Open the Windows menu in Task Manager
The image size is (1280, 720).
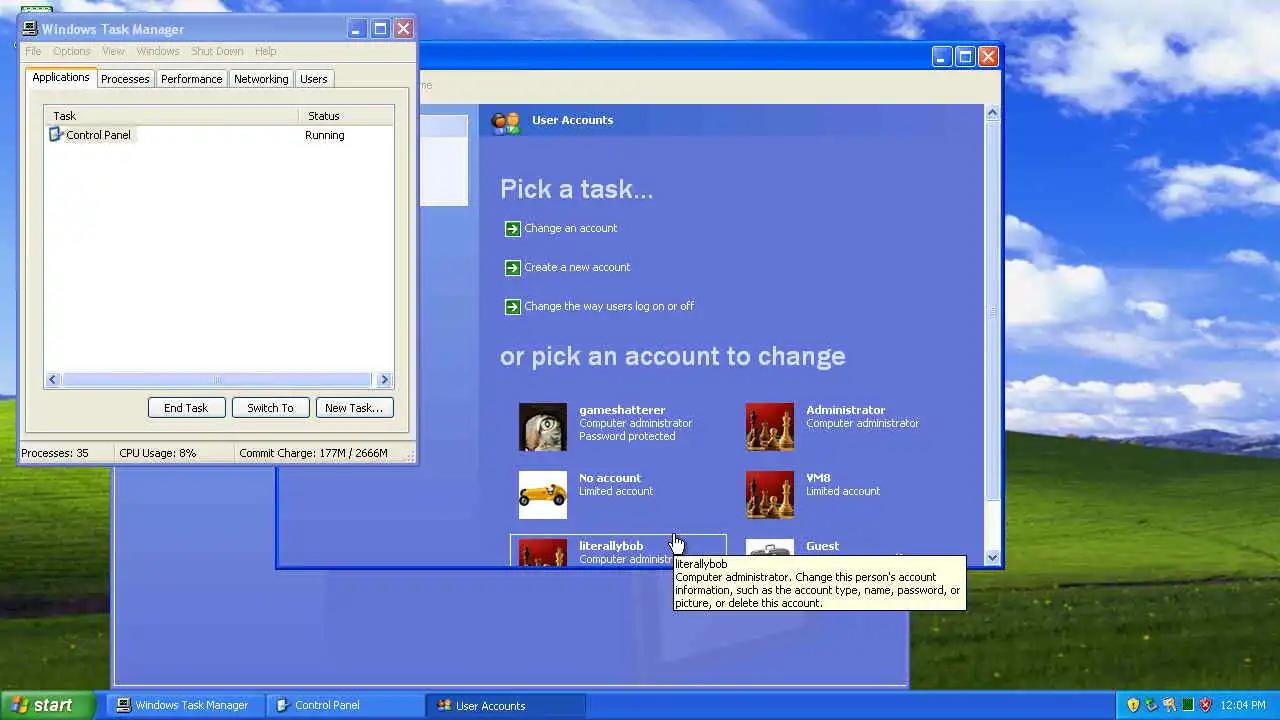tap(158, 51)
